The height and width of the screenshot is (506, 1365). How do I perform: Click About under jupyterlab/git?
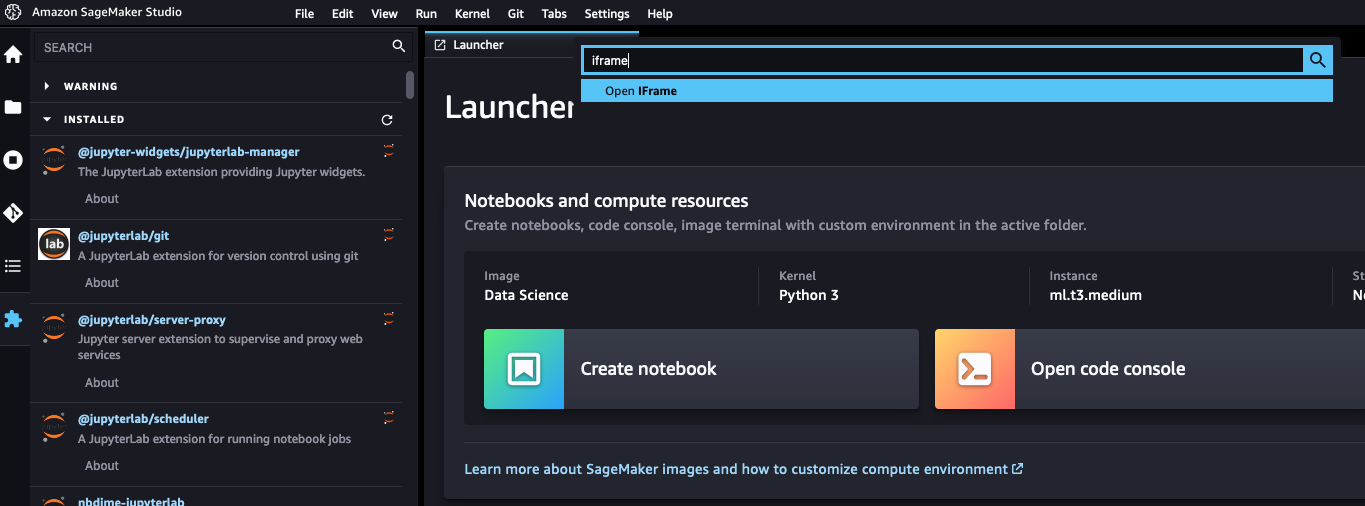(102, 283)
